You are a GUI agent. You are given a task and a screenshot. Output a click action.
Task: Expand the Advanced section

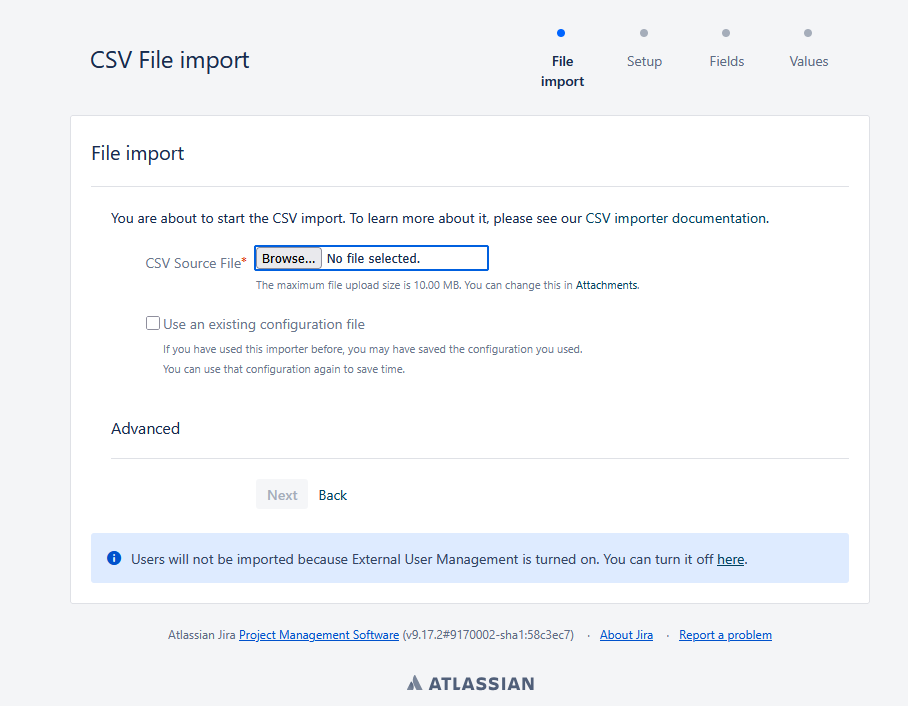(145, 429)
